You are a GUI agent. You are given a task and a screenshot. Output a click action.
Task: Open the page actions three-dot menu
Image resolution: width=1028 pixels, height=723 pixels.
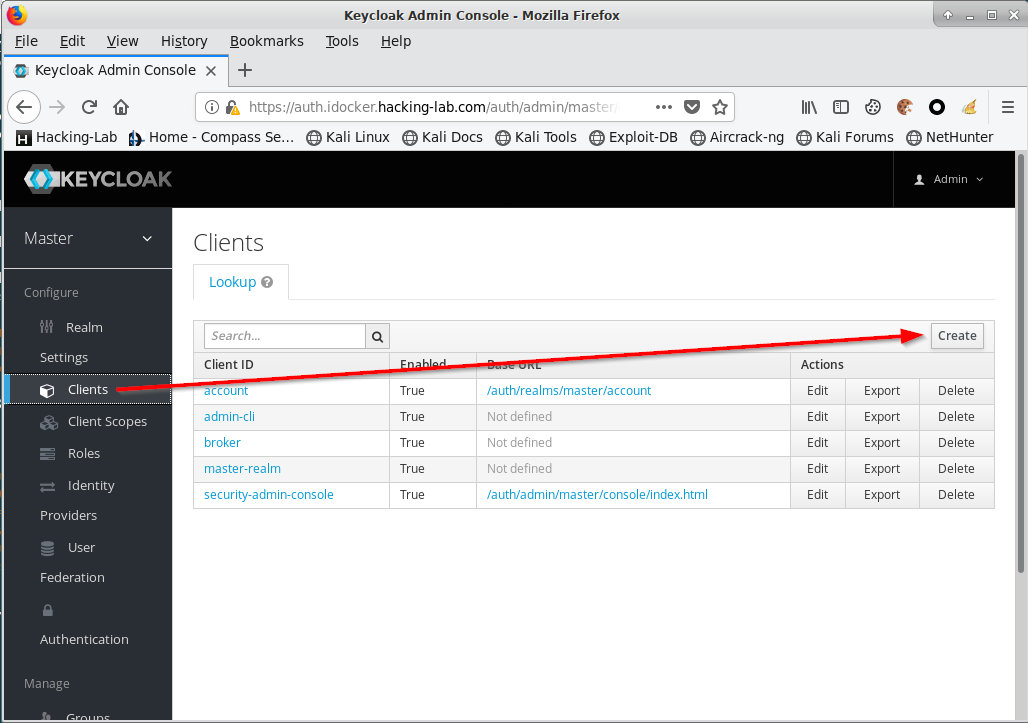(x=663, y=107)
